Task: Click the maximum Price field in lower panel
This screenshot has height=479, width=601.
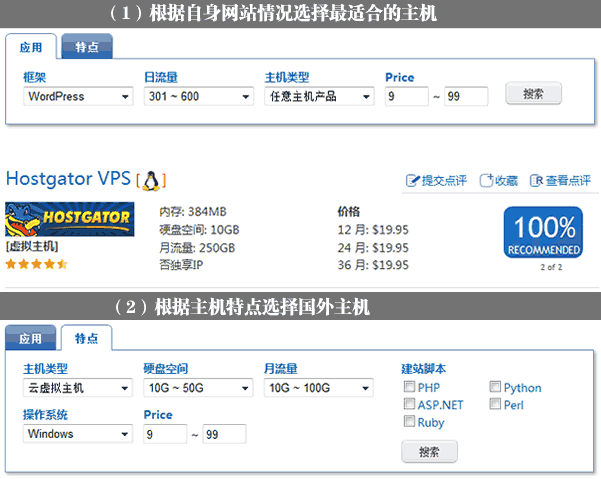Action: click(225, 434)
